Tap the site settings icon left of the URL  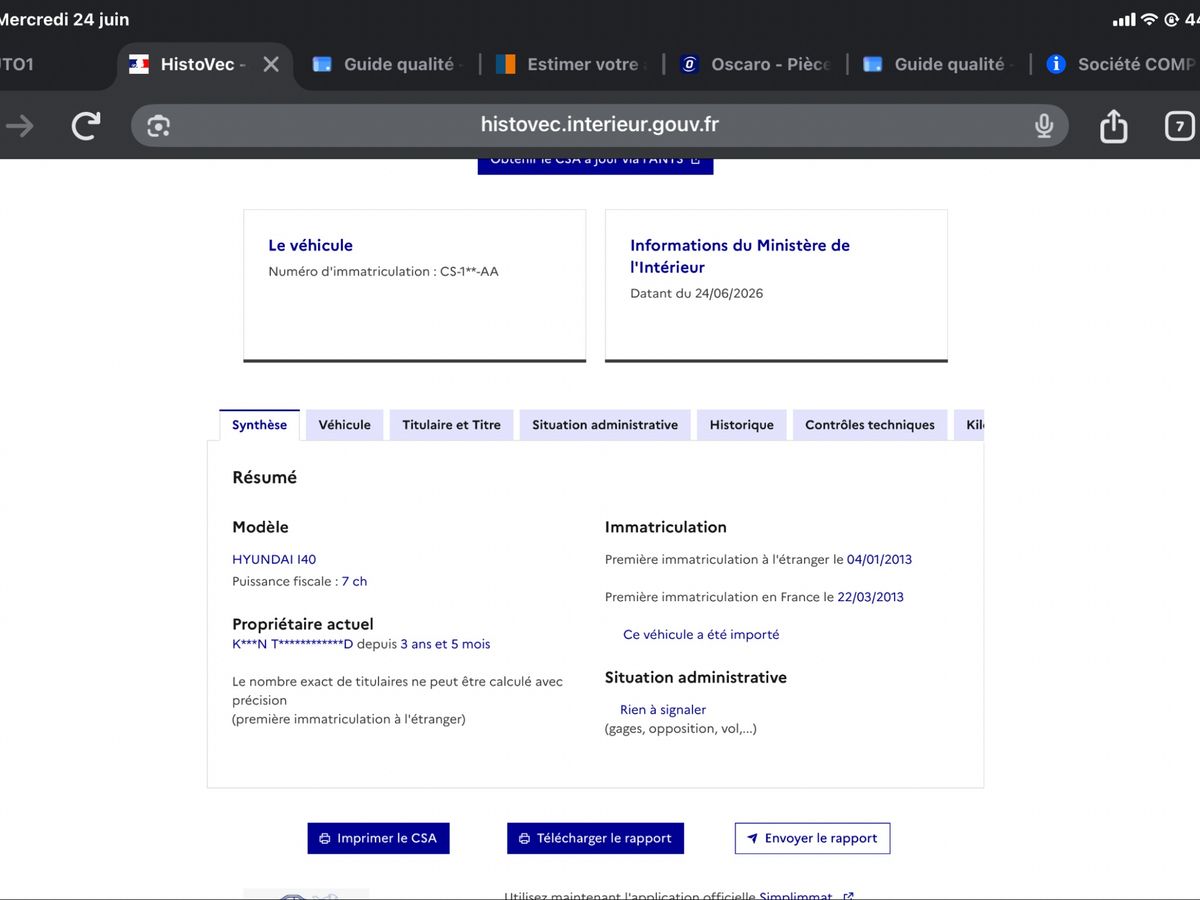pyautogui.click(x=158, y=126)
